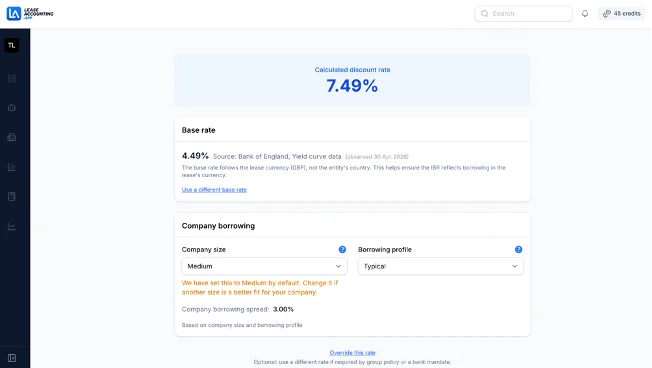Open the TL workspace avatar
This screenshot has width=652, height=368.
(x=12, y=45)
